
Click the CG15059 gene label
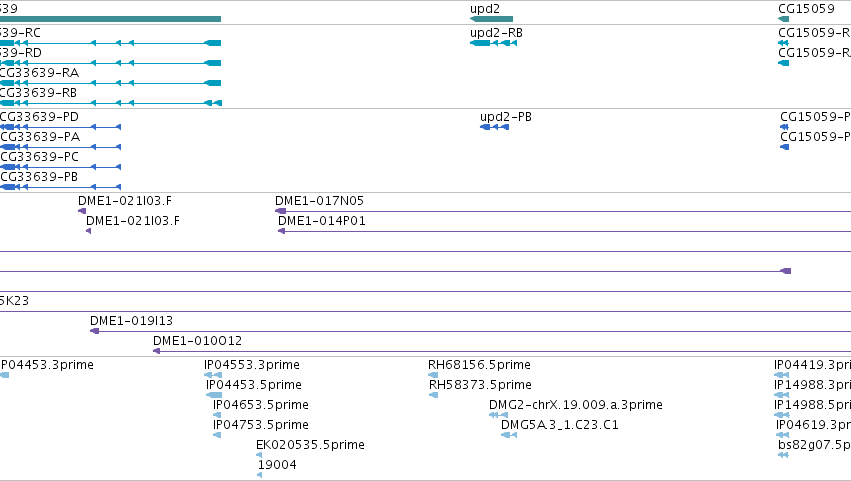806,9
